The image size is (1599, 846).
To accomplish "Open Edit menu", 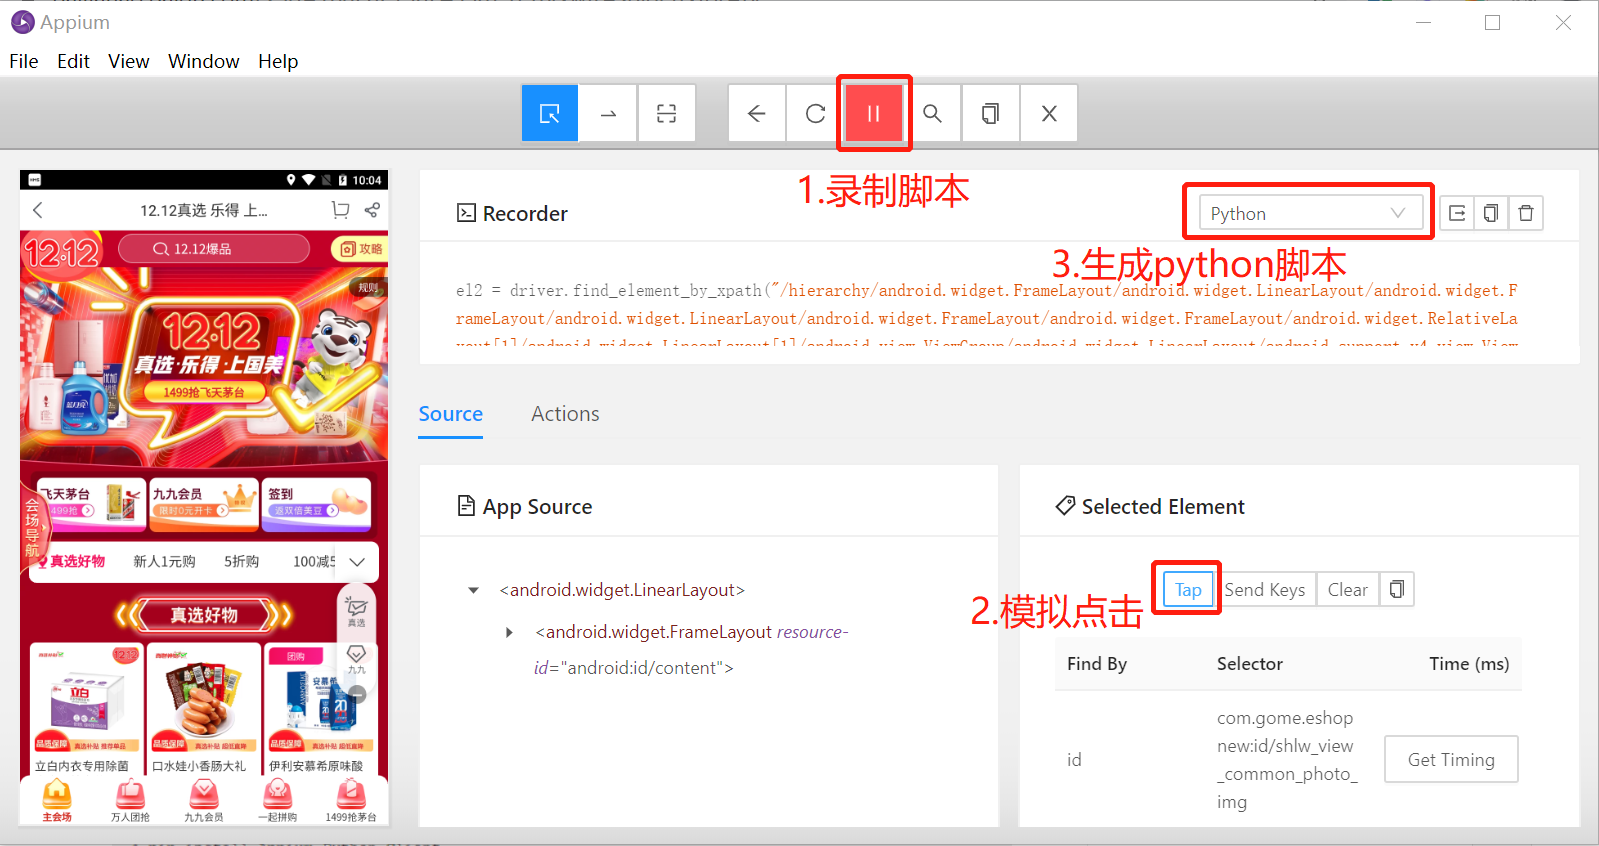I will (x=73, y=61).
